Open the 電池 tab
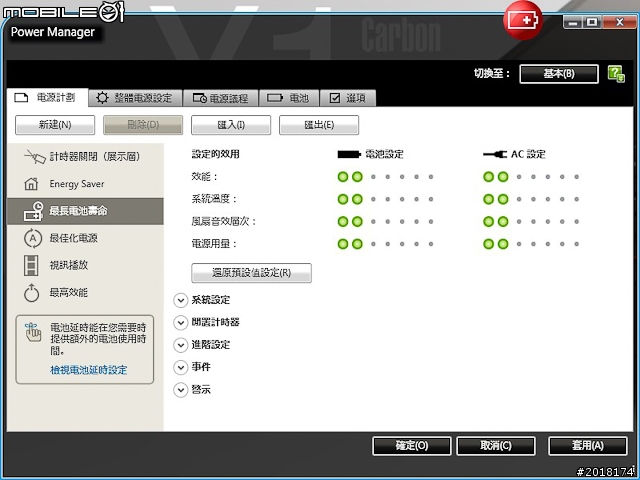The width and height of the screenshot is (640, 480). tap(289, 98)
